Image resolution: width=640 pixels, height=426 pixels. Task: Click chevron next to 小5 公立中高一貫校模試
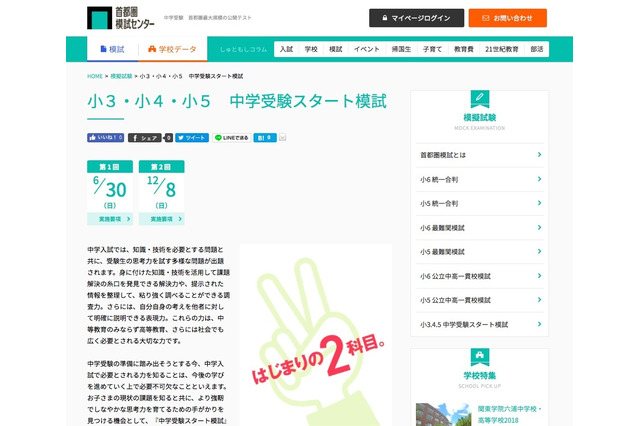tap(540, 300)
